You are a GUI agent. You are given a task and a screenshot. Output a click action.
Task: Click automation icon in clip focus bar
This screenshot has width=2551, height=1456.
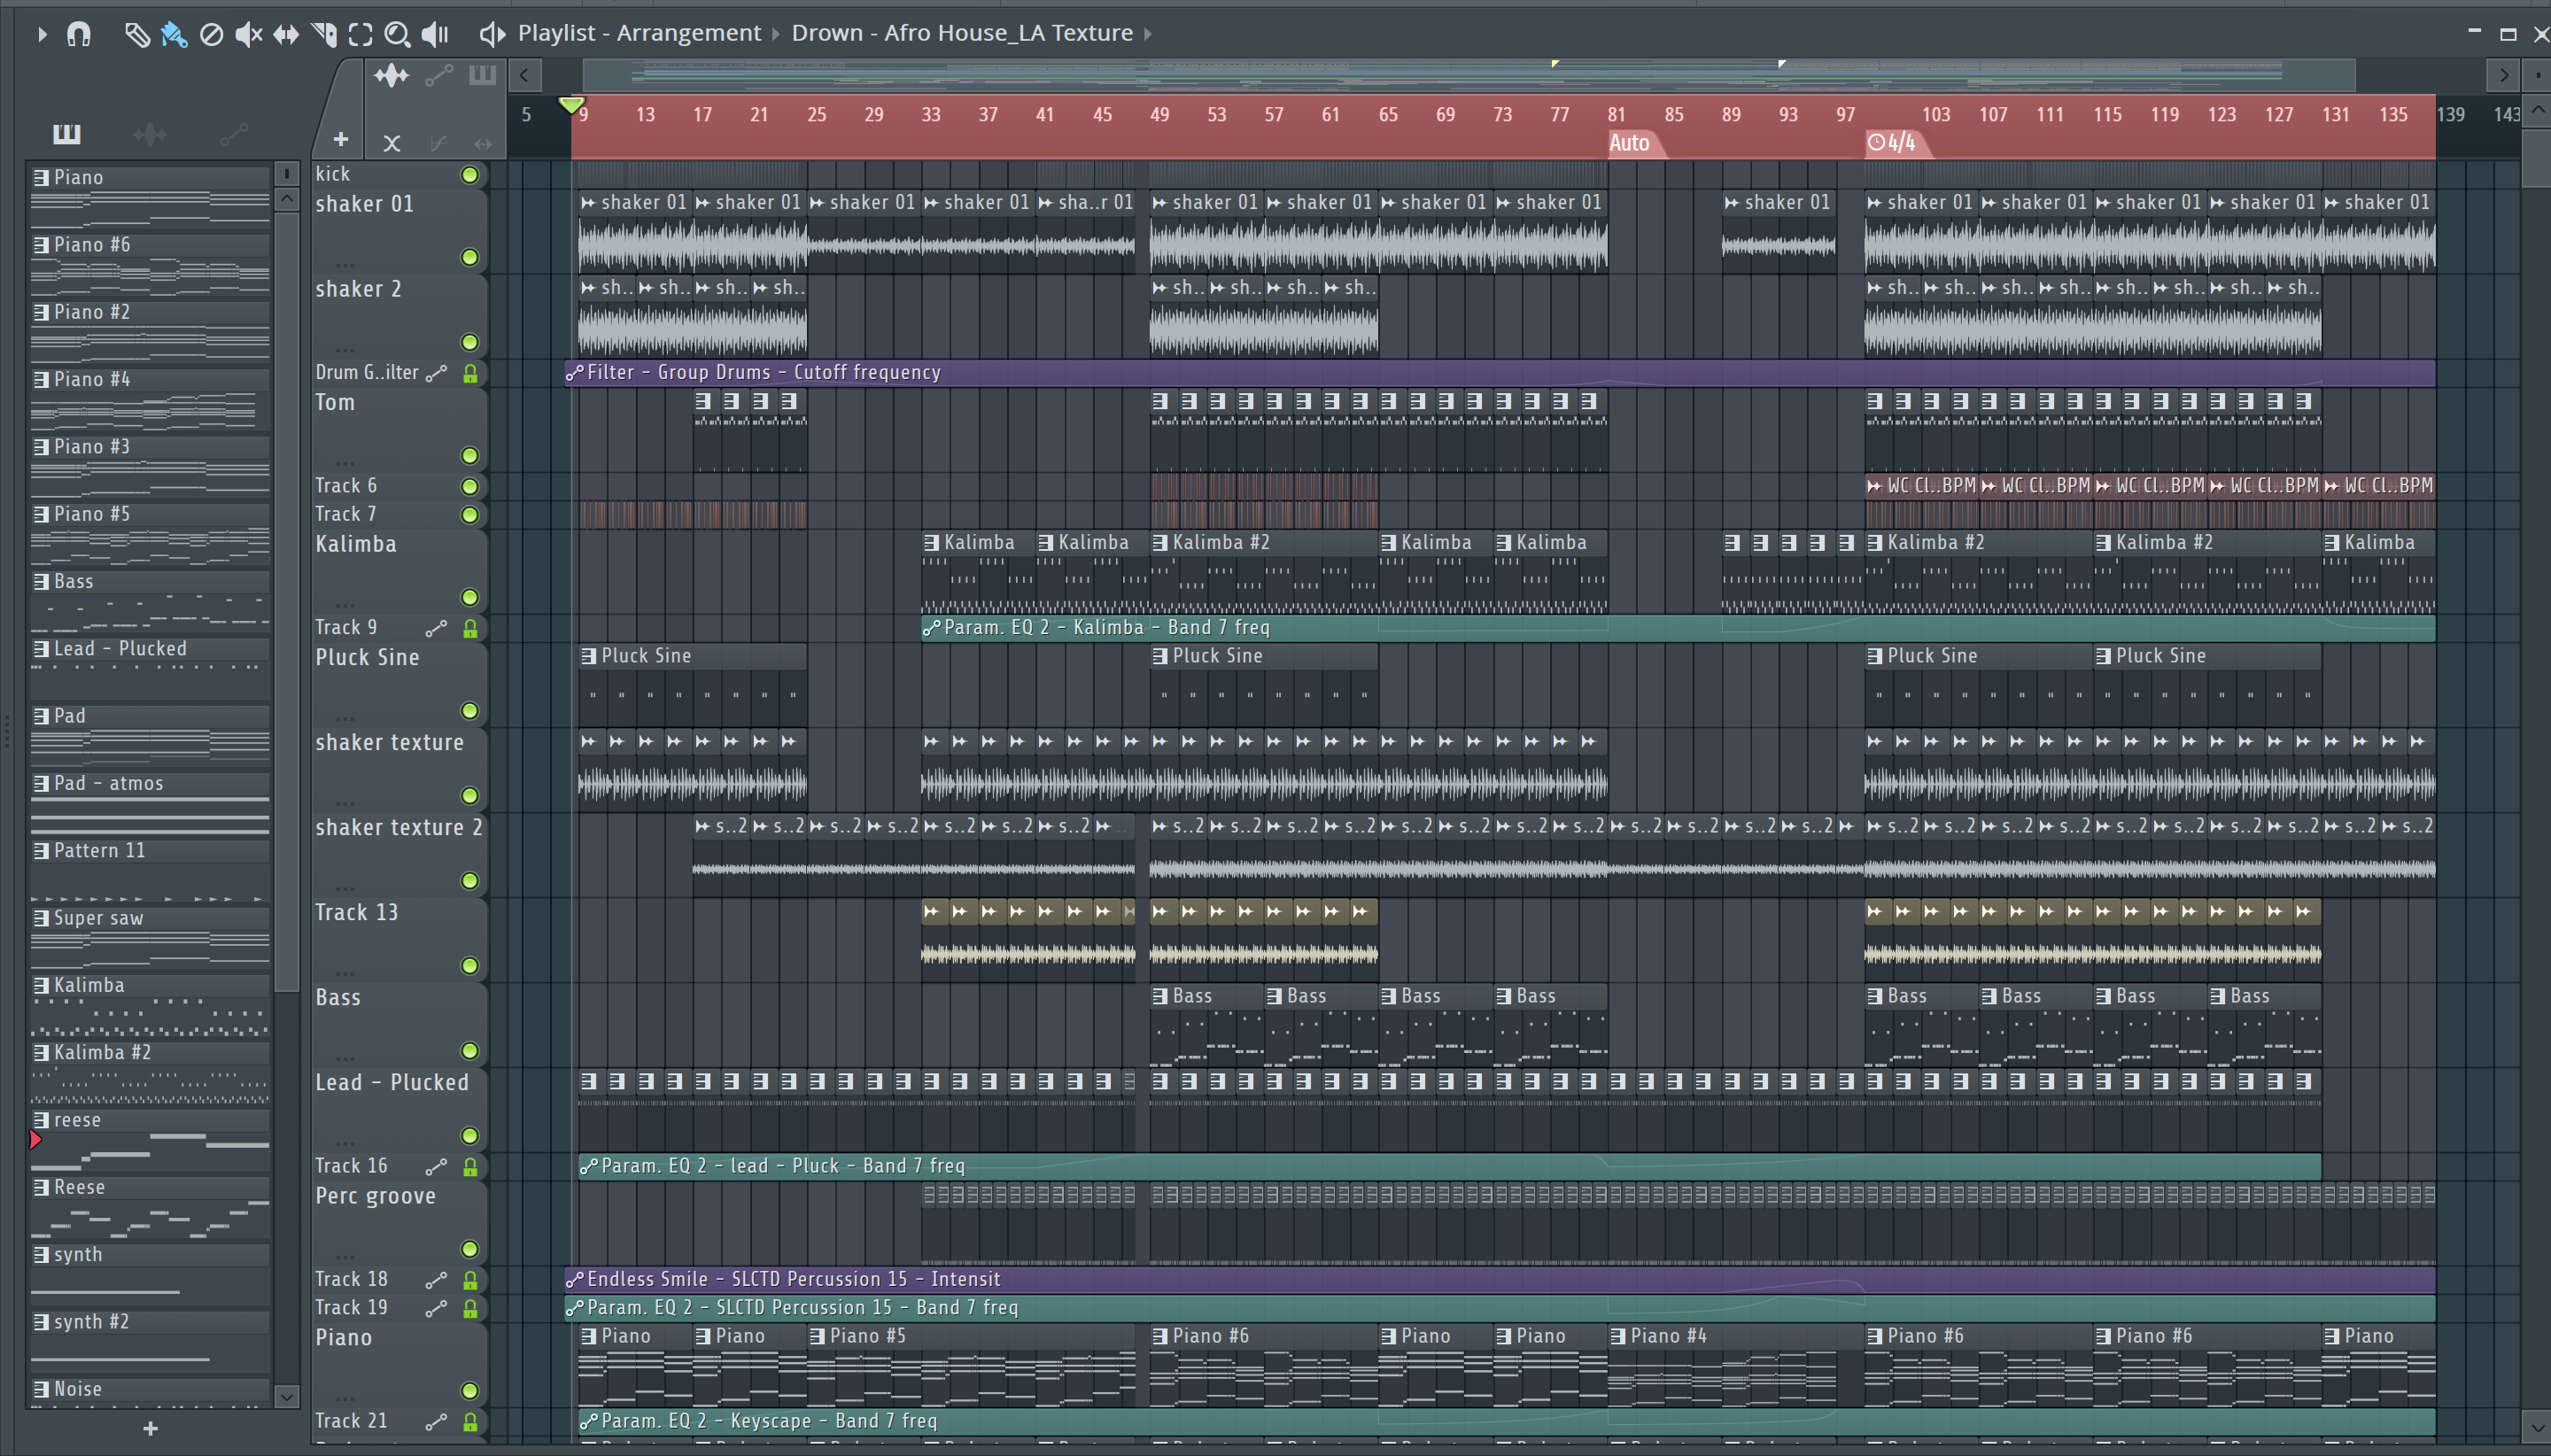[438, 75]
